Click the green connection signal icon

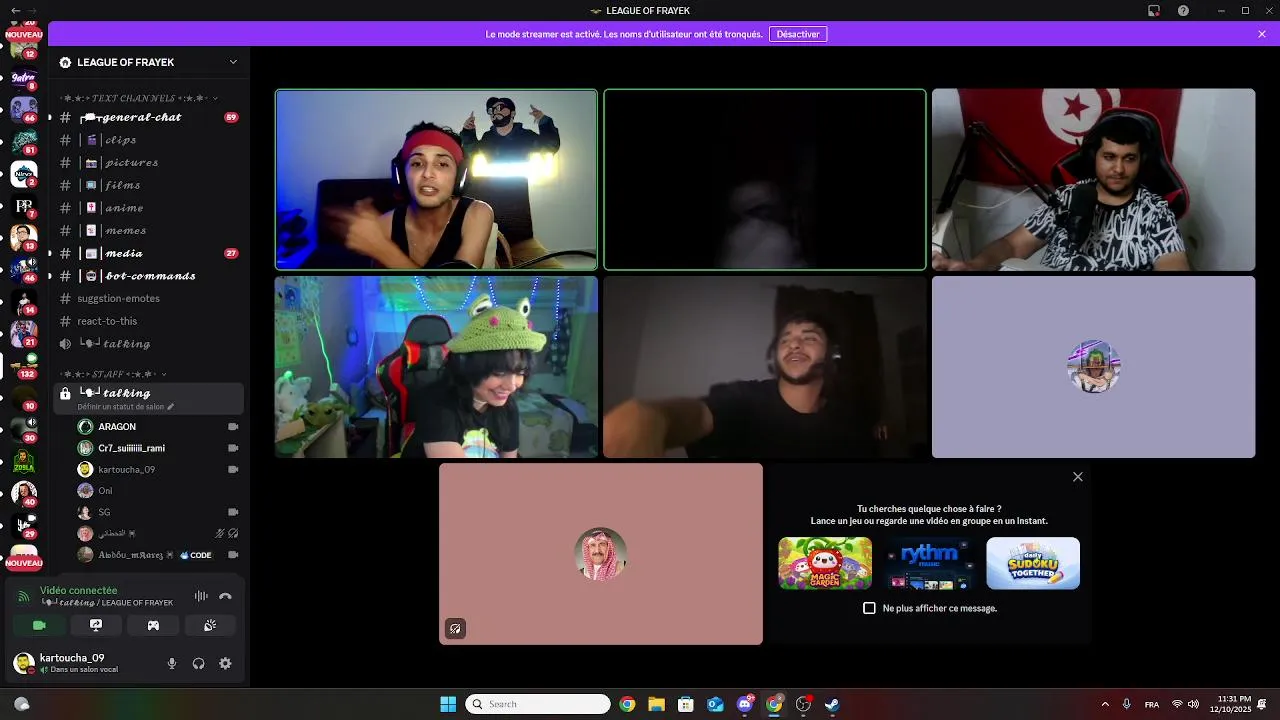[23, 597]
